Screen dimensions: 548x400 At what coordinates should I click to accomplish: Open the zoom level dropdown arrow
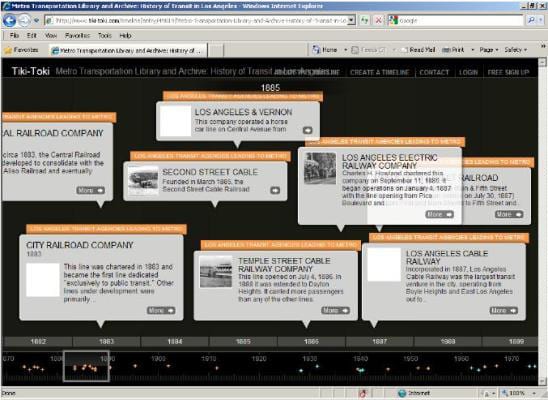535,393
